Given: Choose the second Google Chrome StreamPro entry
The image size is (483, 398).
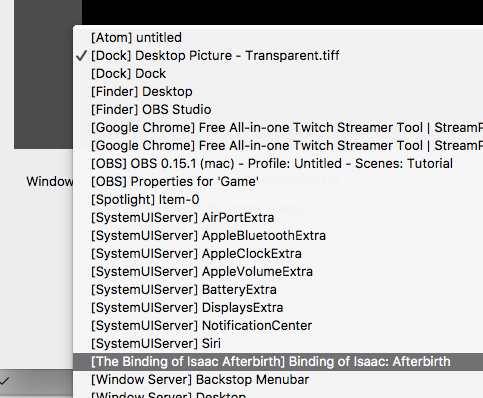Looking at the screenshot, I should [x=278, y=145].
